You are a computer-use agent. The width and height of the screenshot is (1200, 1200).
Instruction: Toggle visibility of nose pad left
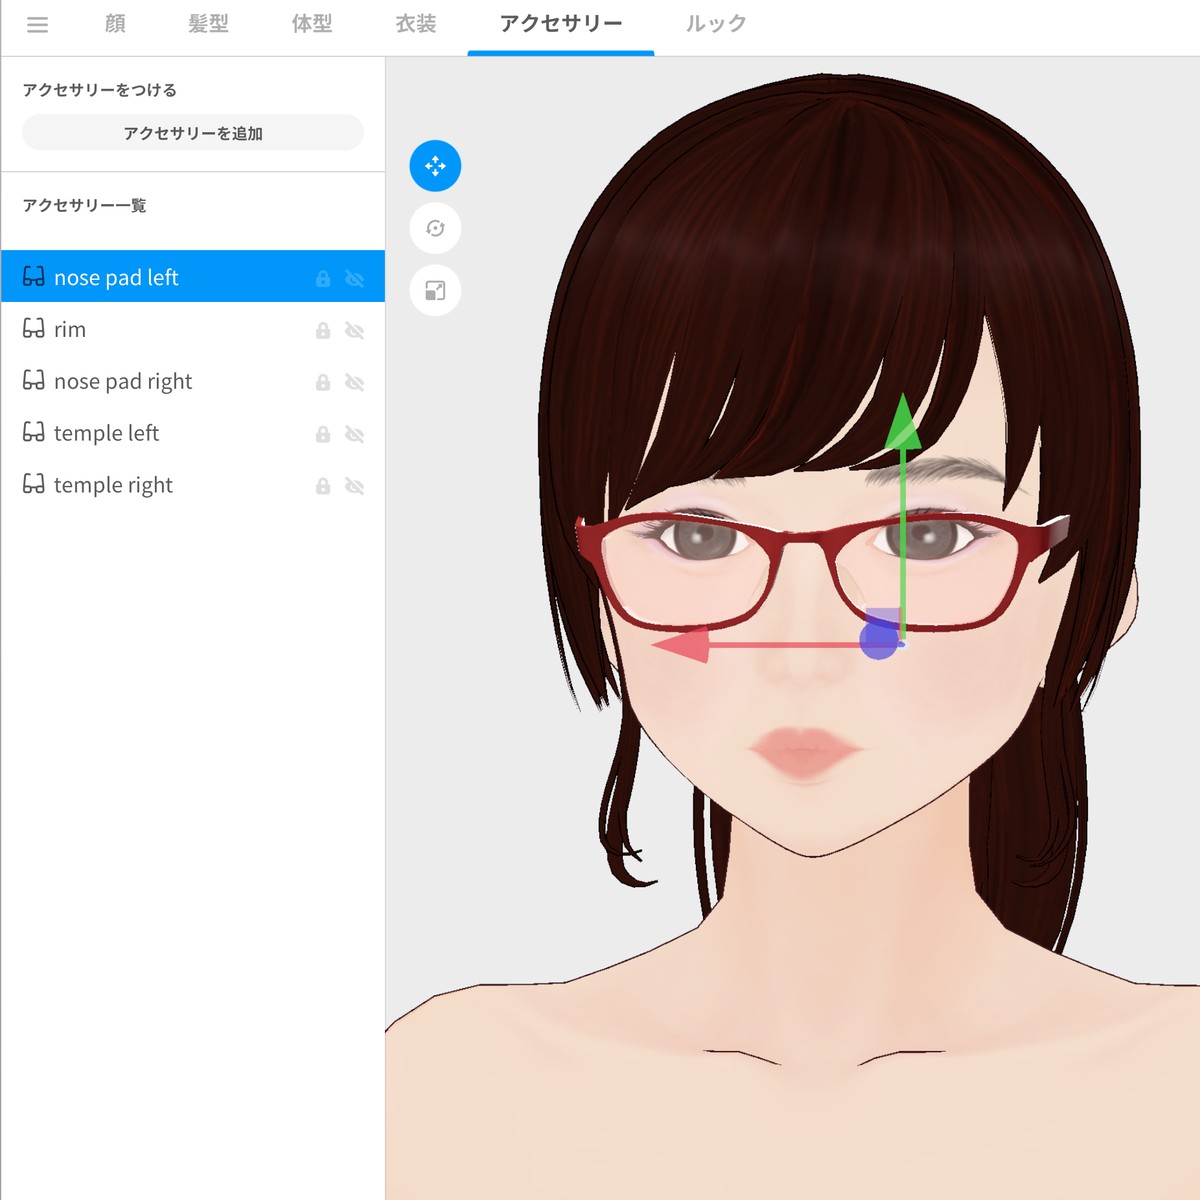point(354,279)
